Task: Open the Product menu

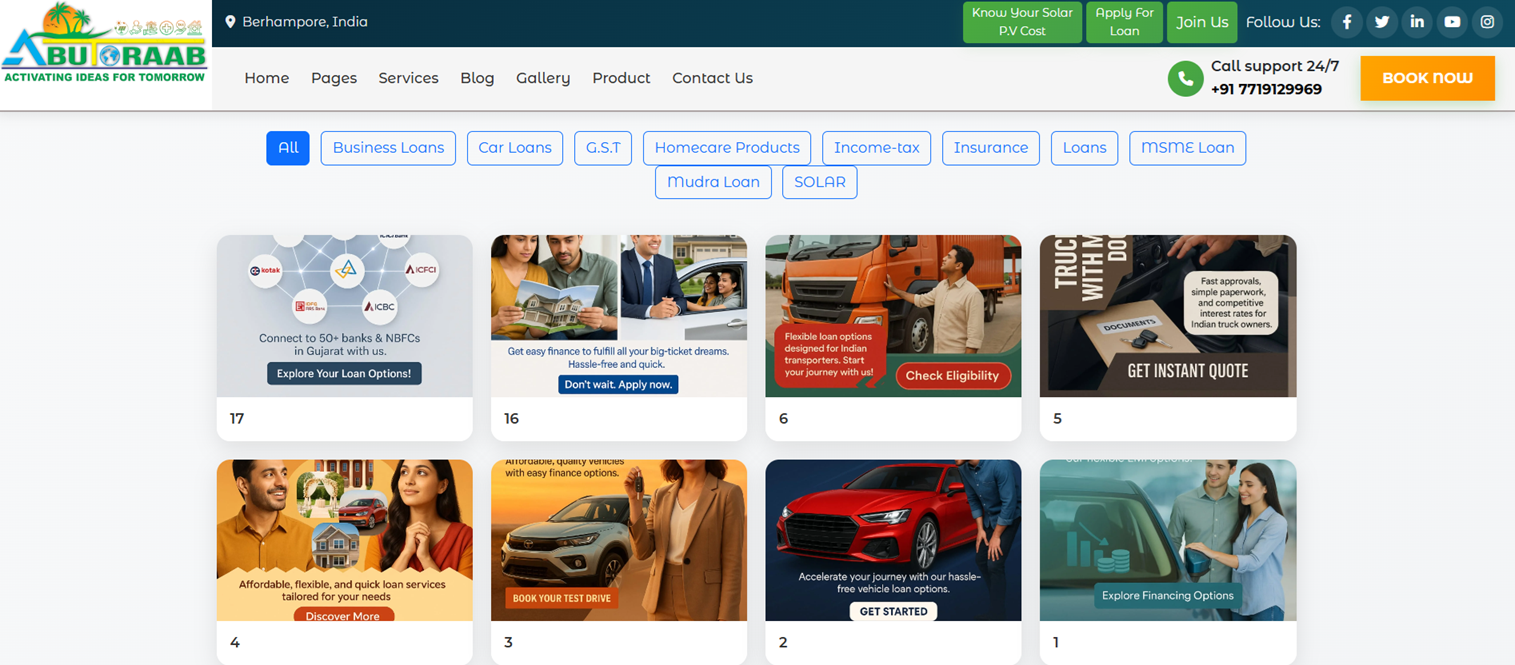Action: 621,78
